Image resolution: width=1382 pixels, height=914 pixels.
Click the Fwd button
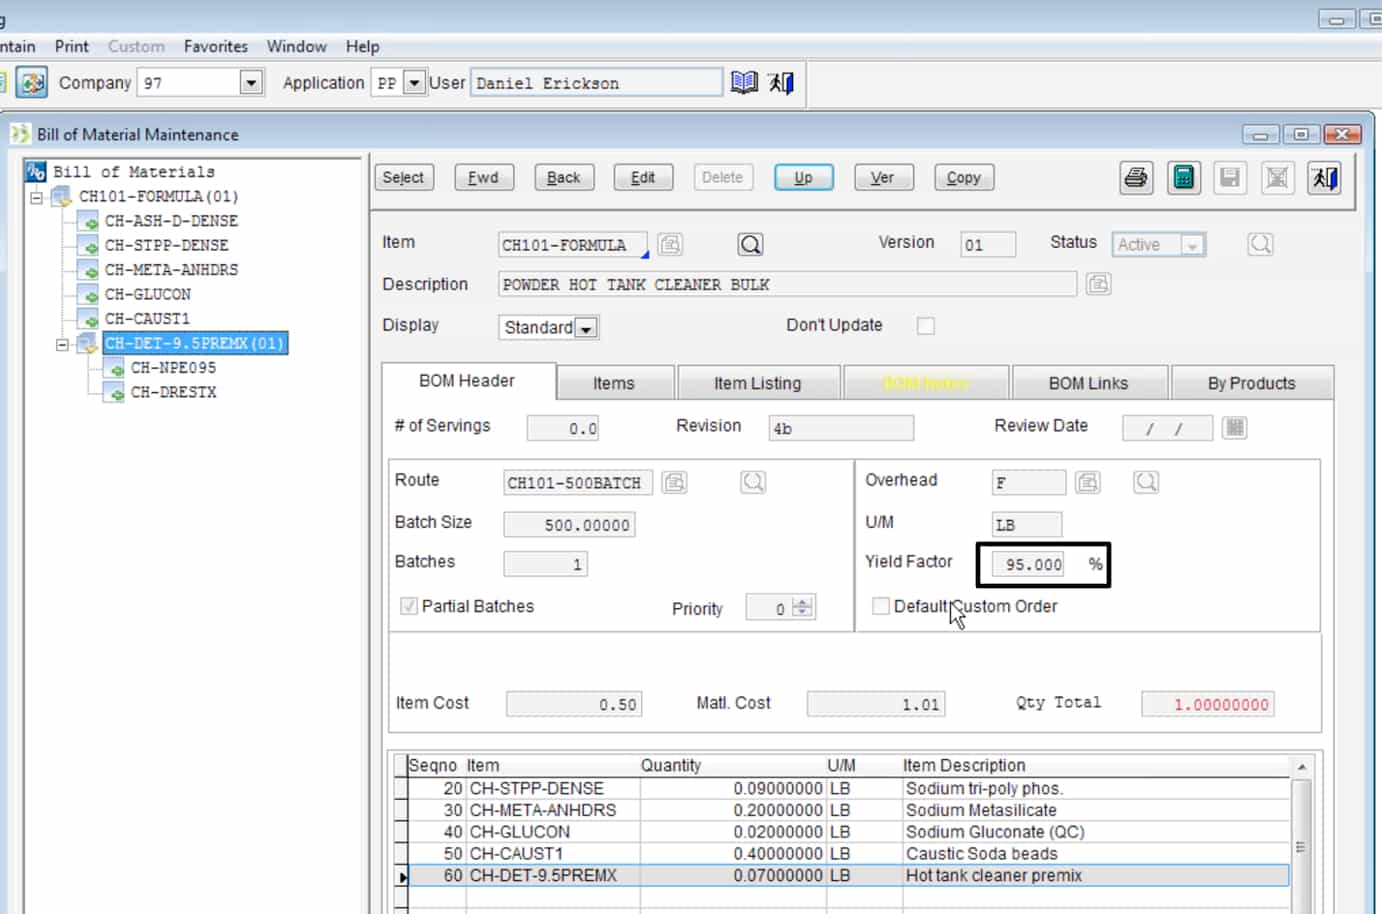pyautogui.click(x=483, y=177)
